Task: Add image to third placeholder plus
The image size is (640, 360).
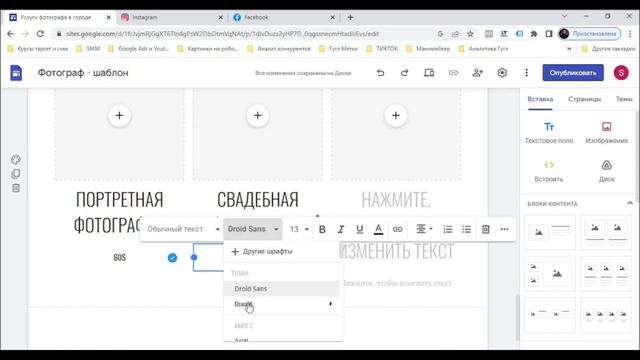Action: tap(396, 116)
